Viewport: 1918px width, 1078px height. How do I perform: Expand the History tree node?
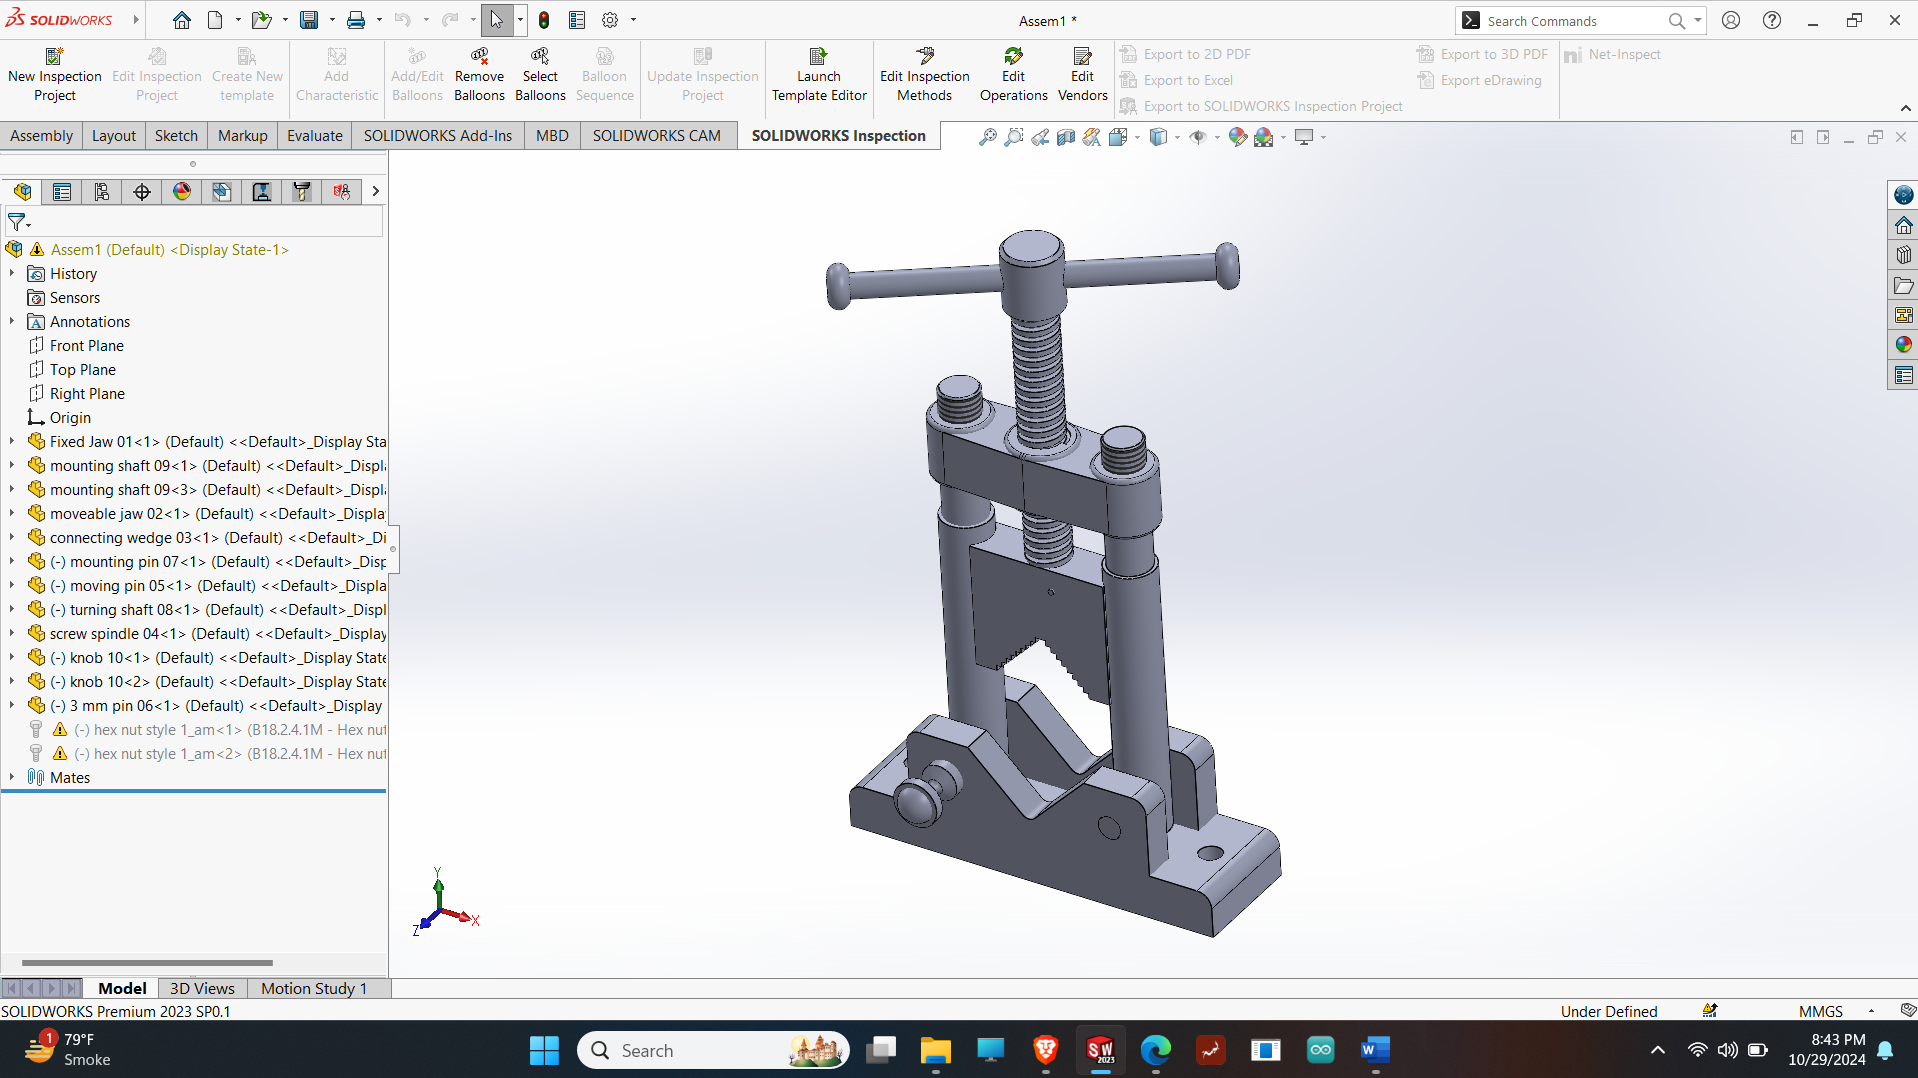point(12,273)
